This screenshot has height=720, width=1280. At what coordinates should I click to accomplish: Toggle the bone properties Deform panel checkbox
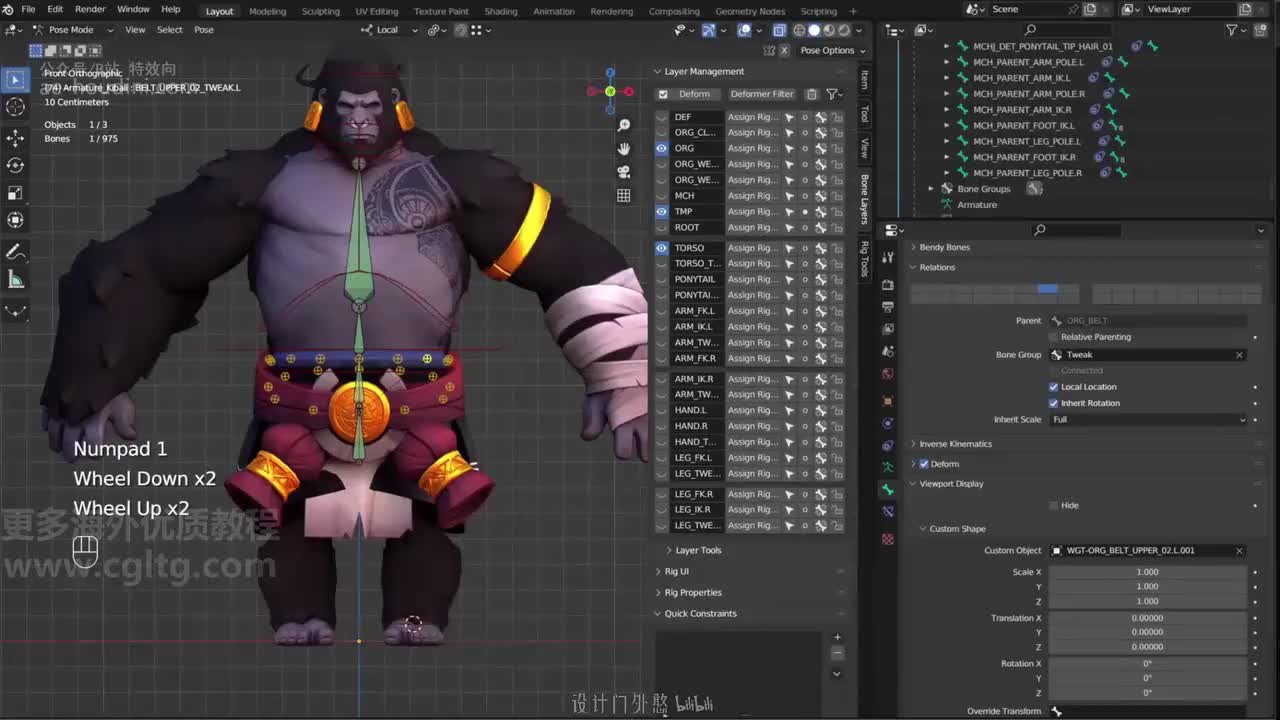(924, 464)
